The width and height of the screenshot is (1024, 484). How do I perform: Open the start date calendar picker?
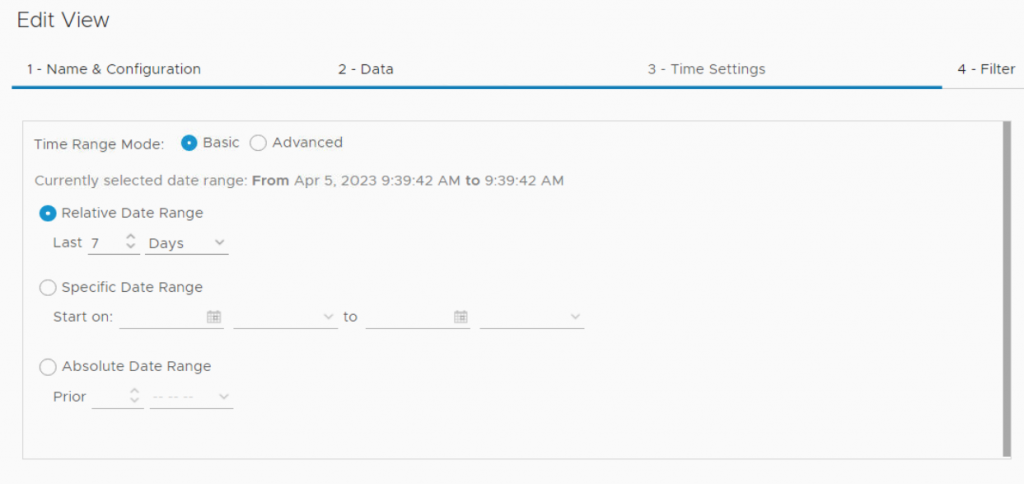(x=213, y=317)
